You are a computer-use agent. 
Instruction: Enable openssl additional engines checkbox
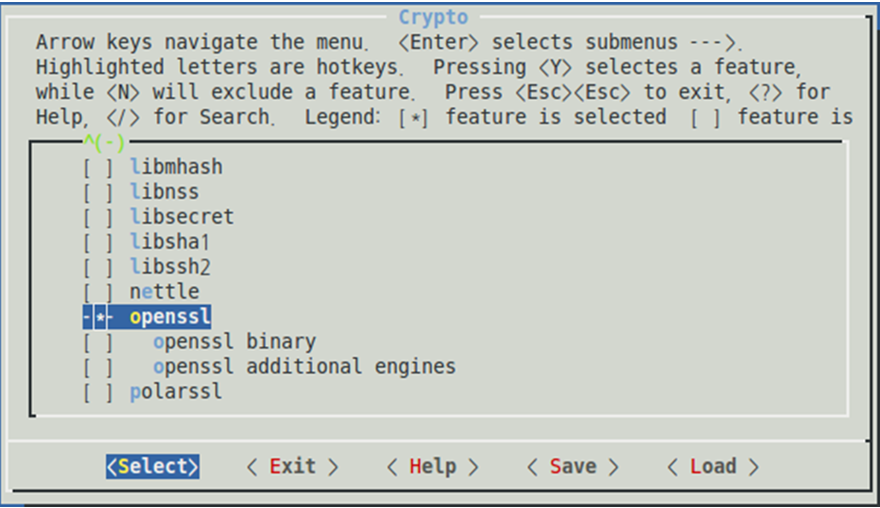pos(98,367)
